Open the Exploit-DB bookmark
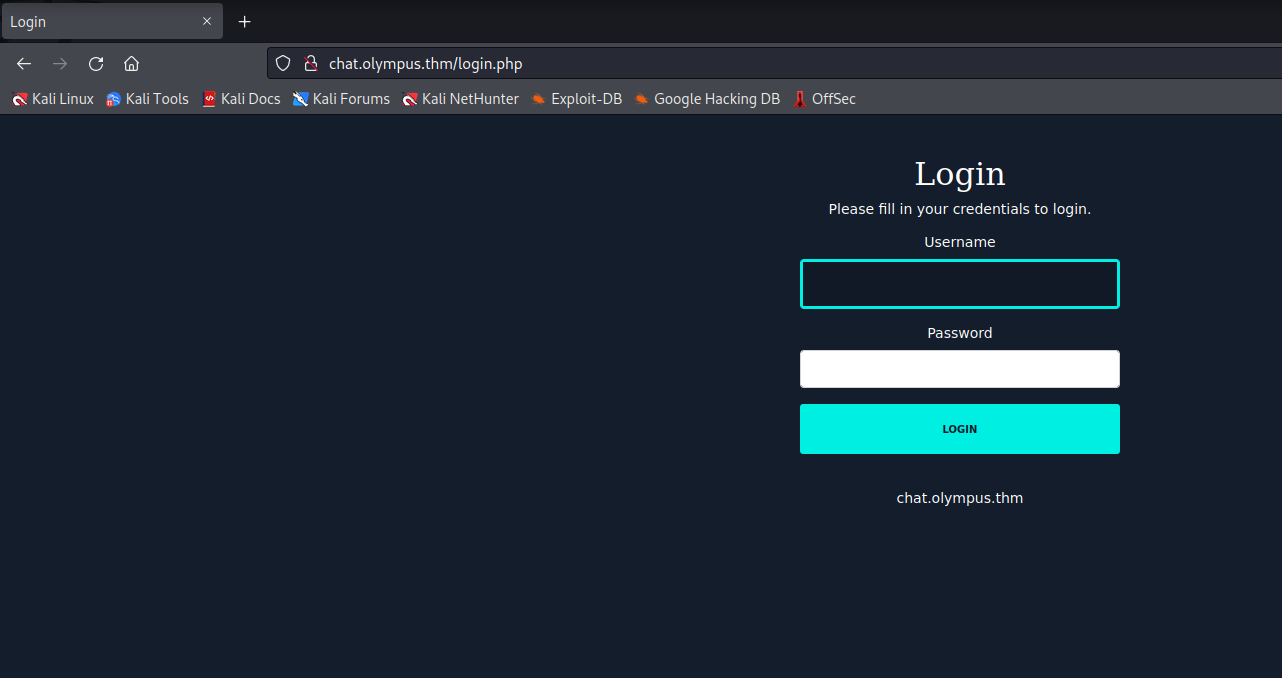Screen dimensions: 1282x678 [x=577, y=99]
